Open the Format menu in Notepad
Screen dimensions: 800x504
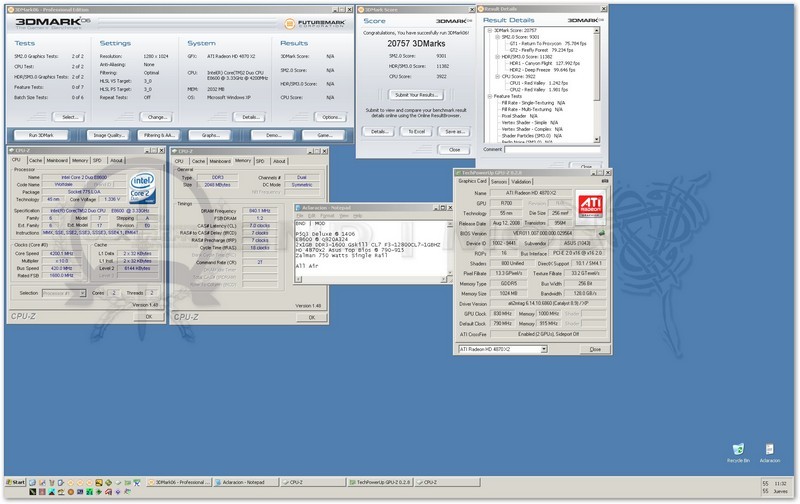tap(327, 216)
